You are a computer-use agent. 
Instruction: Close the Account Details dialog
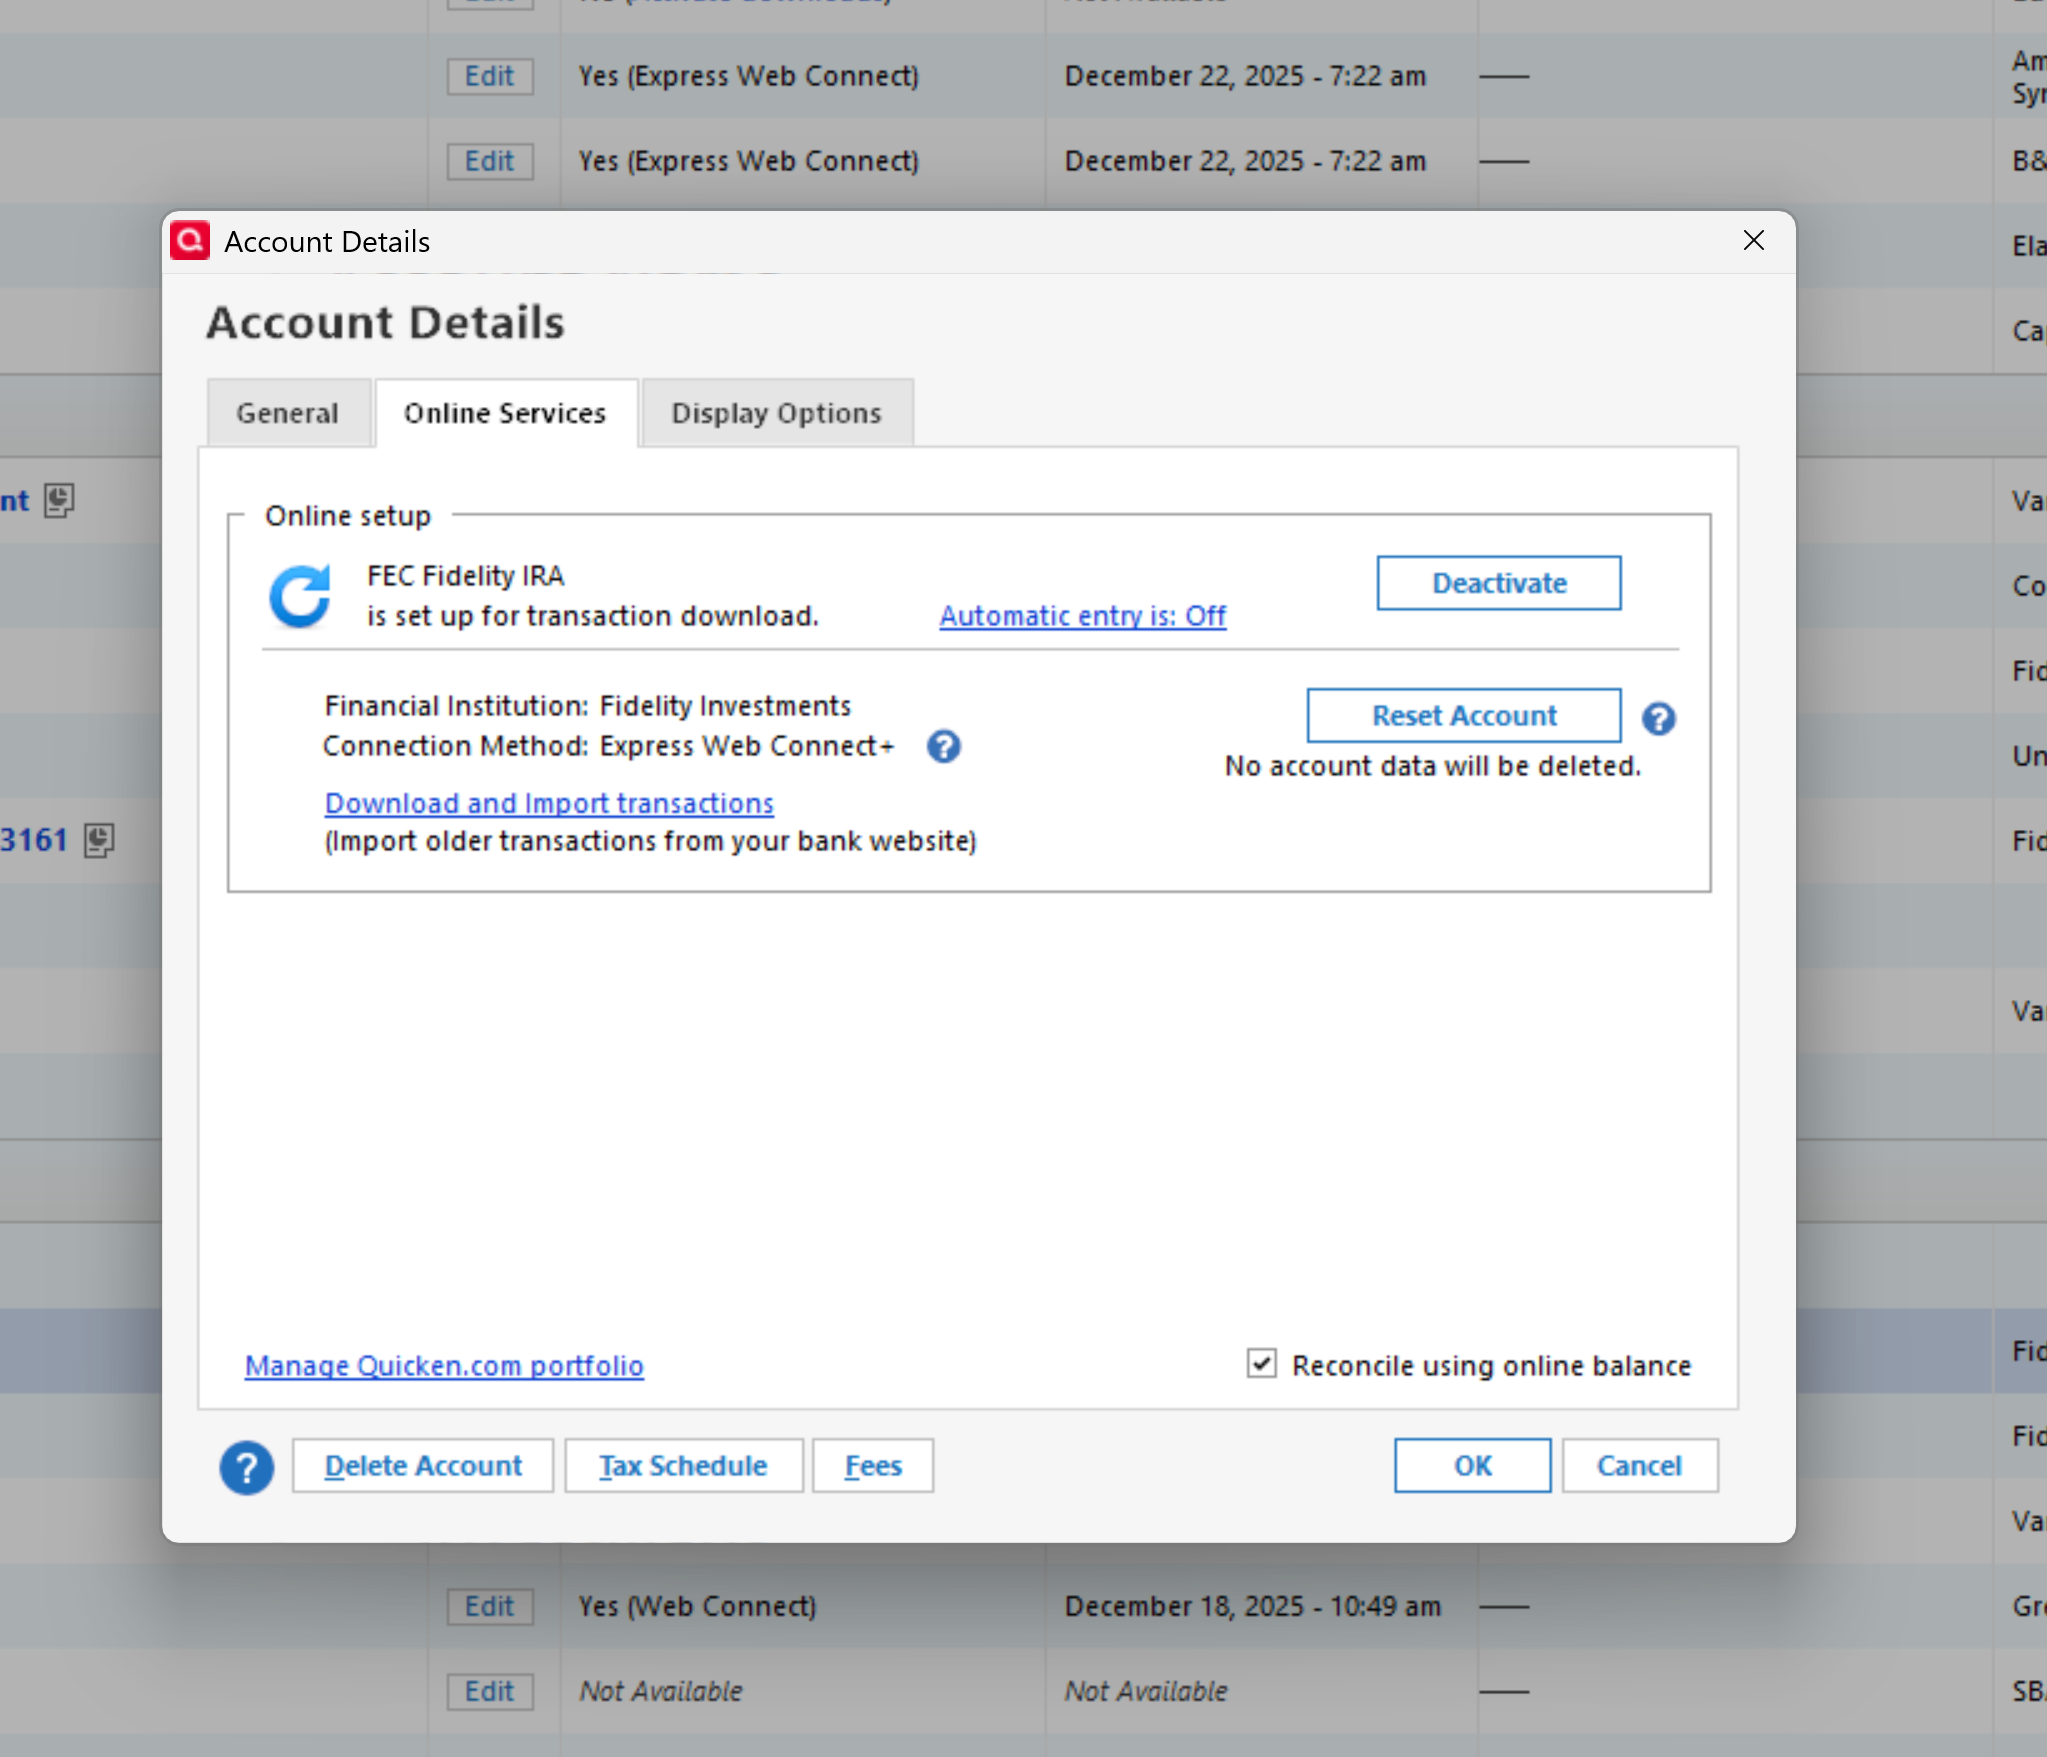click(x=1753, y=241)
